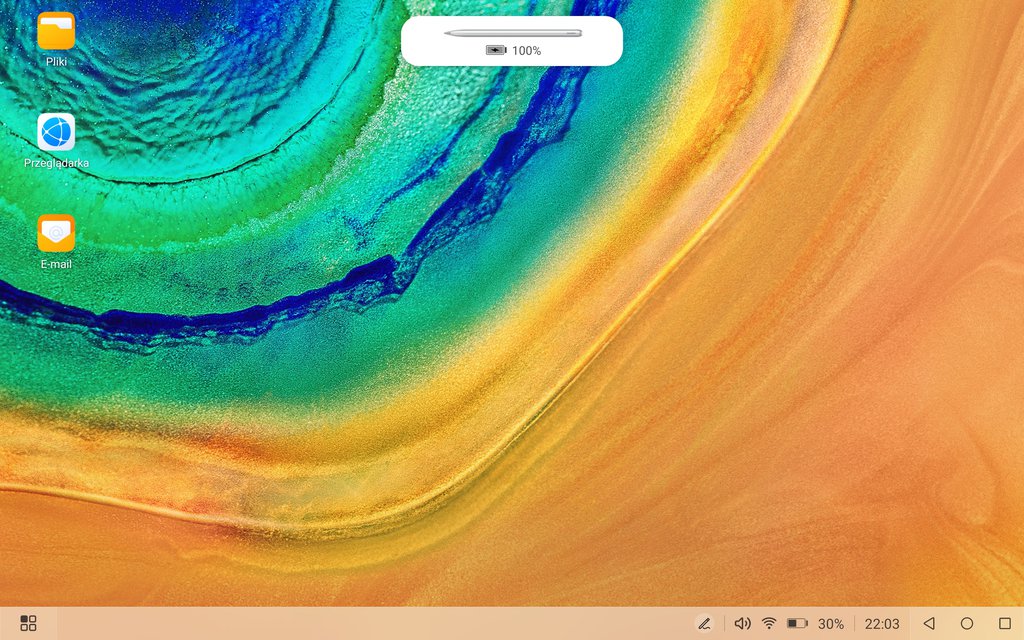Tap the back triangle navigation button
This screenshot has width=1024, height=640.
929,624
